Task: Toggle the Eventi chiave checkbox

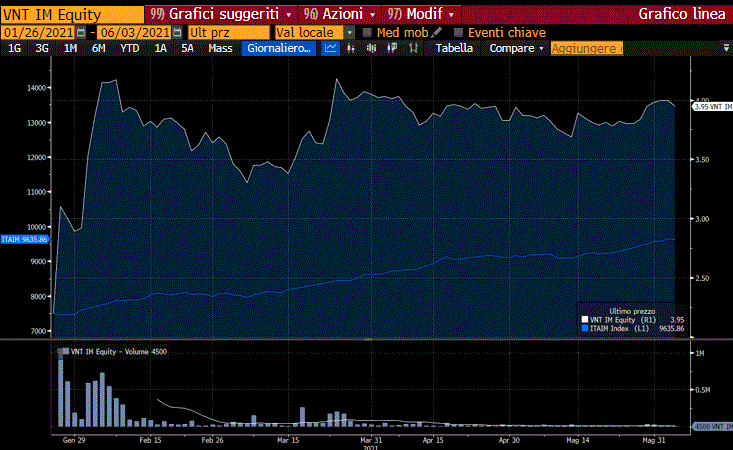Action: point(458,32)
